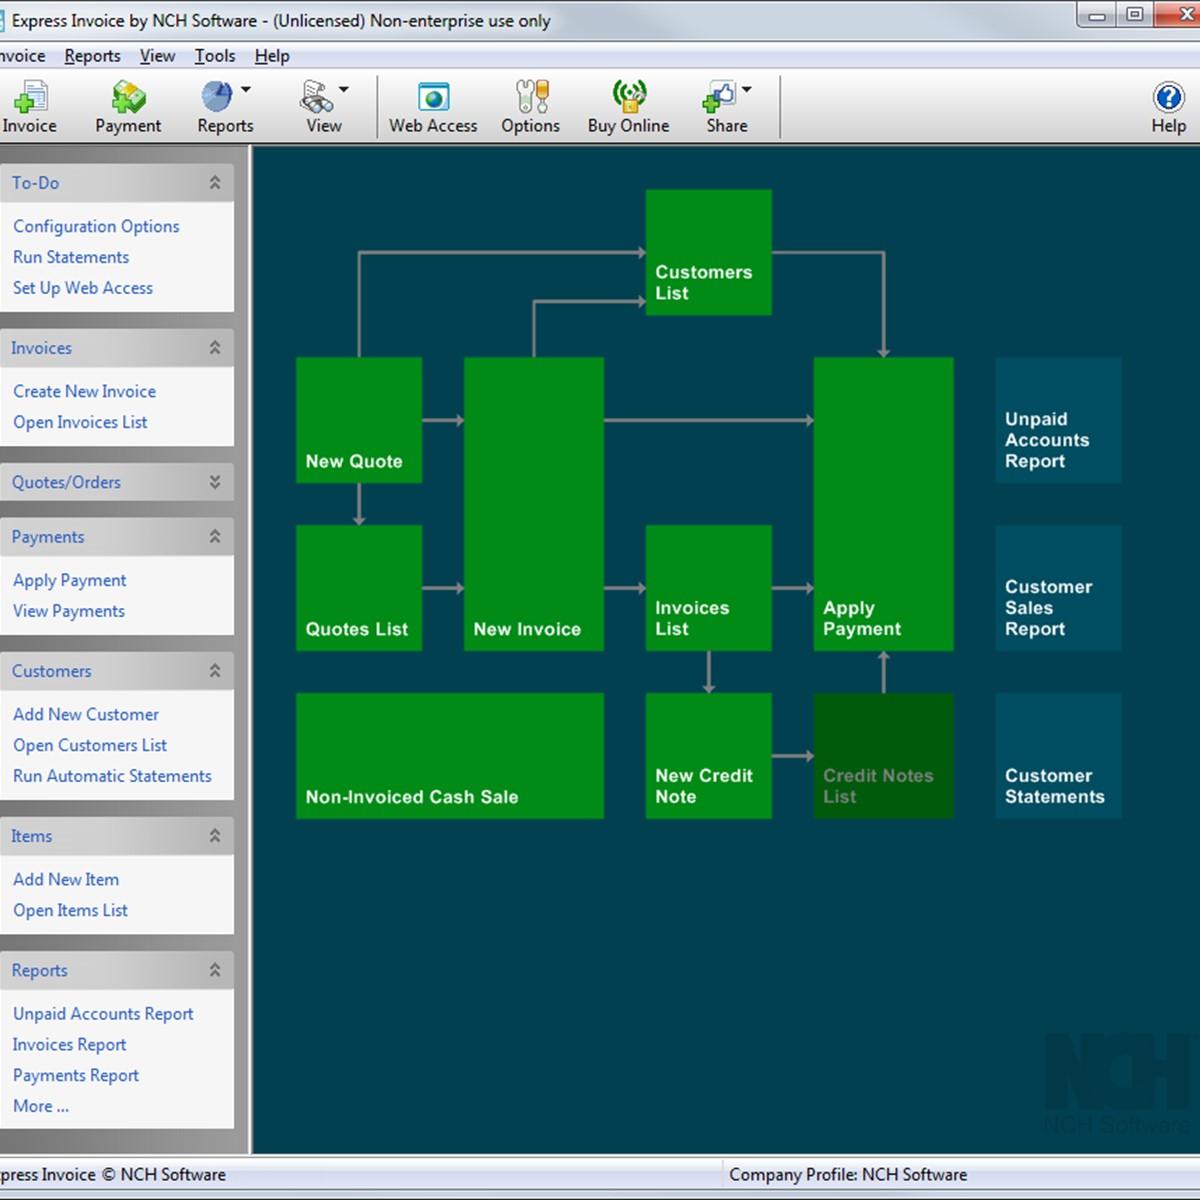Open Help question mark icon

[1168, 98]
